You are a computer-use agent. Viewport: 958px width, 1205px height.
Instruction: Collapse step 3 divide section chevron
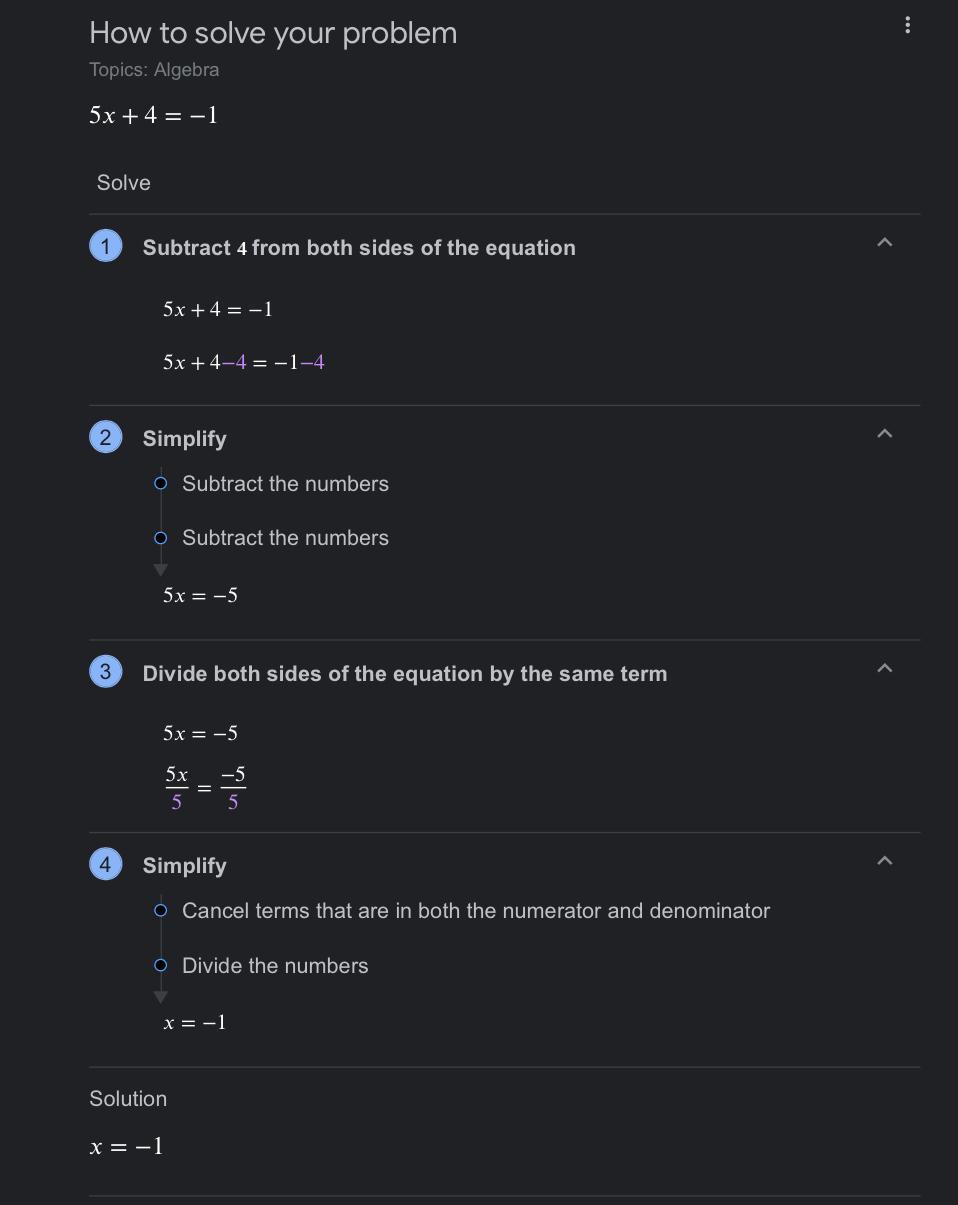tap(884, 668)
